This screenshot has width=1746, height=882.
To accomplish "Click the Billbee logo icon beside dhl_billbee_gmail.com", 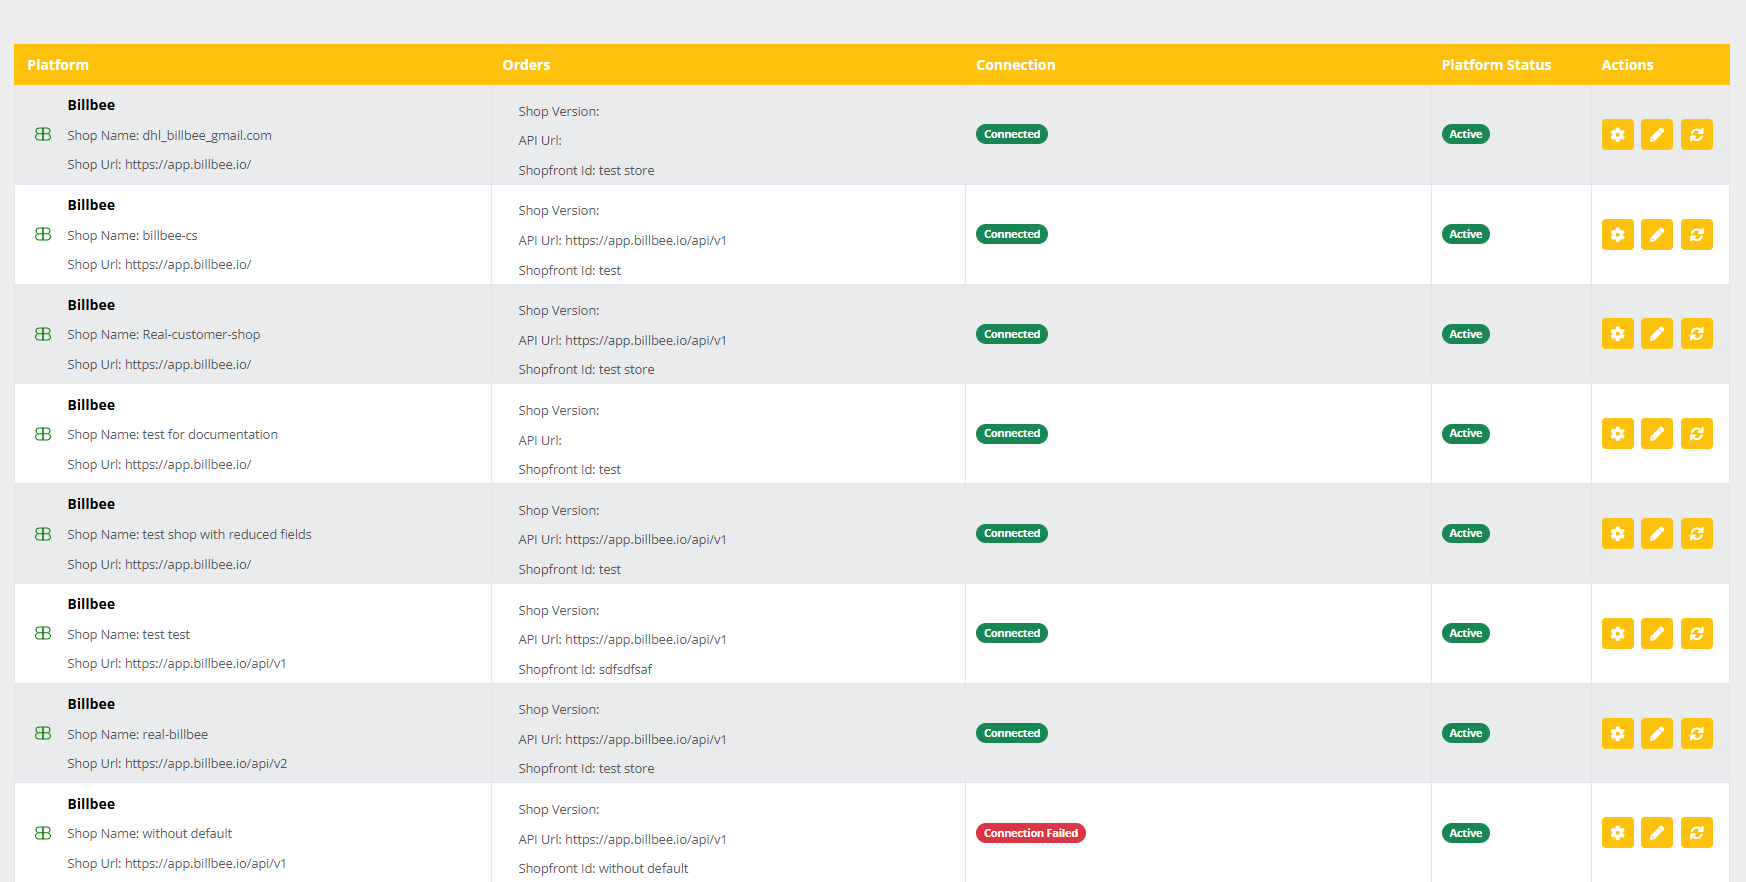I will (x=43, y=134).
